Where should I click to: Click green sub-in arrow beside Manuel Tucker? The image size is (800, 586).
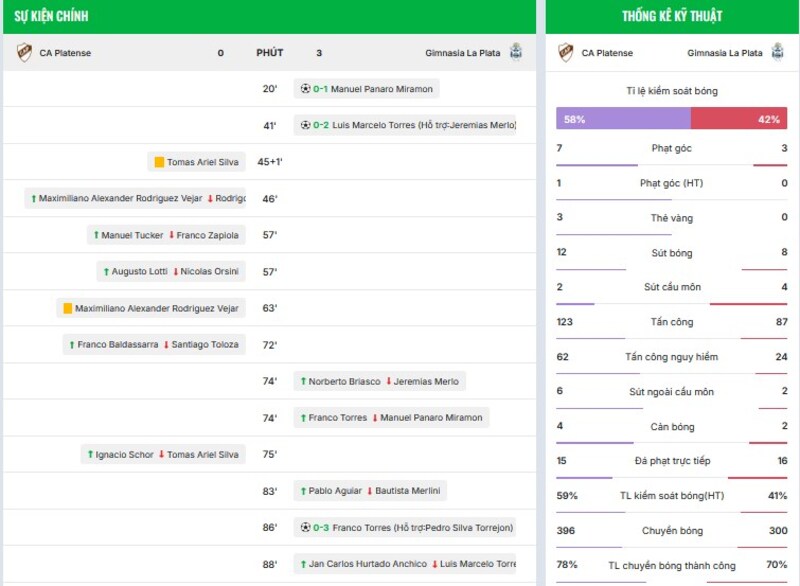tap(96, 235)
